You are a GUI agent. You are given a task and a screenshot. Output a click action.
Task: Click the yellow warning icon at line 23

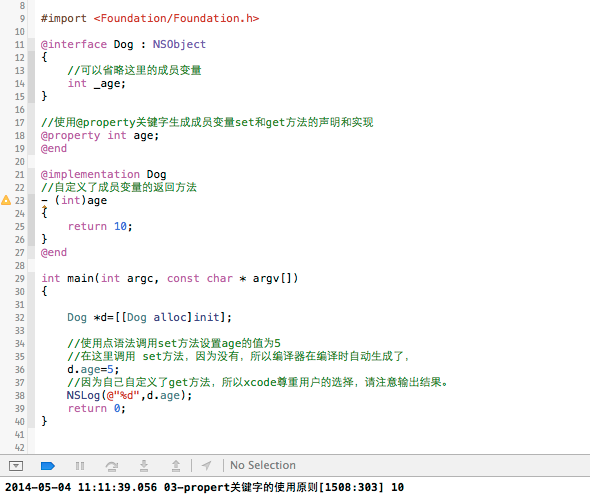pos(6,200)
